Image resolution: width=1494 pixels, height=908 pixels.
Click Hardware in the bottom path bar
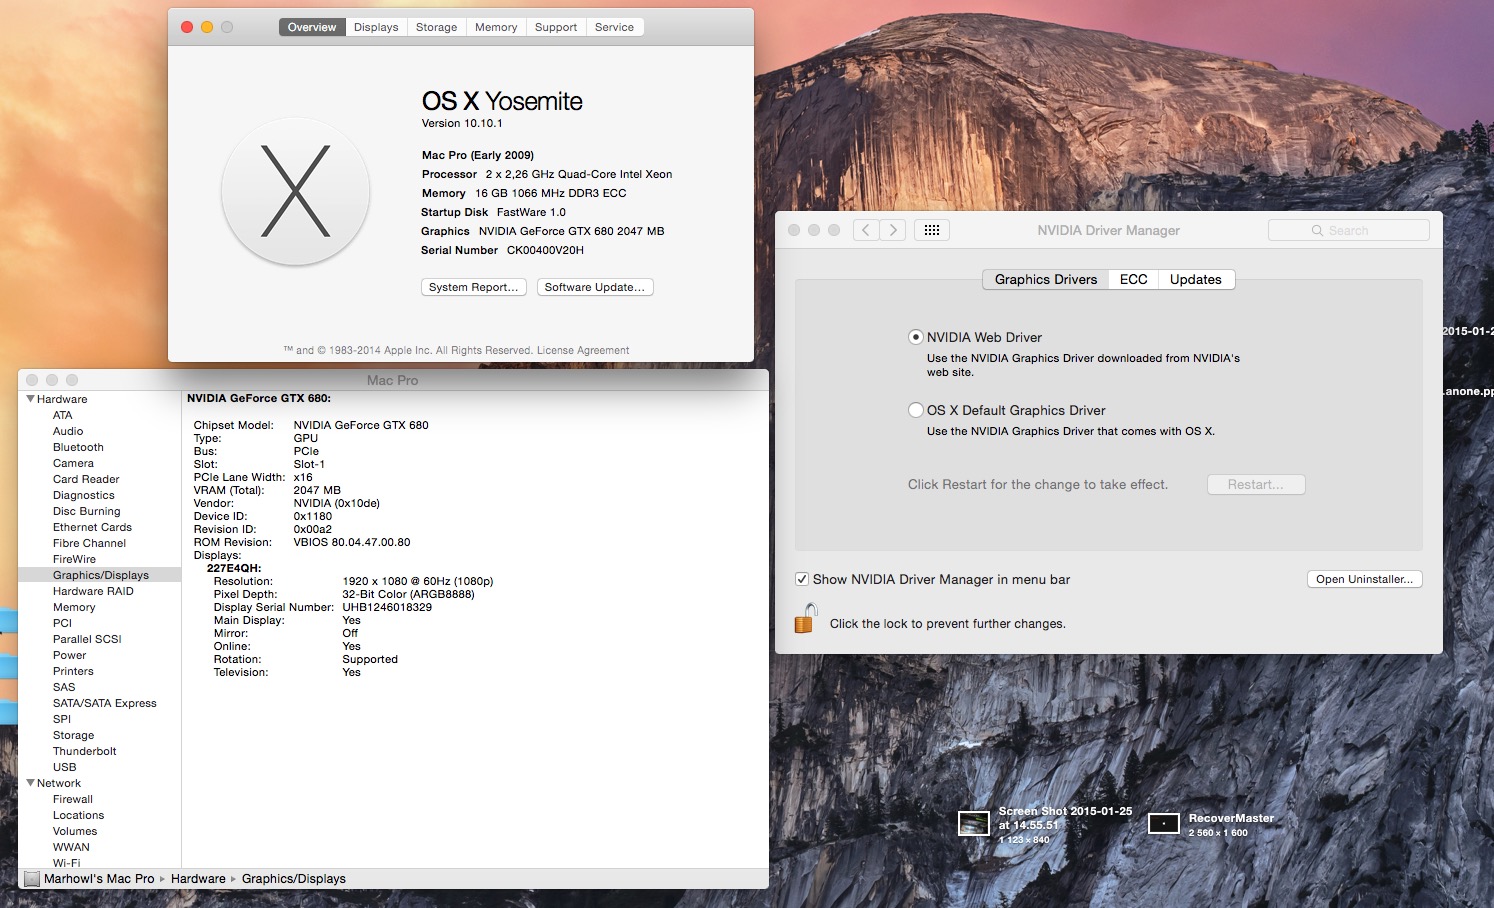pyautogui.click(x=198, y=879)
